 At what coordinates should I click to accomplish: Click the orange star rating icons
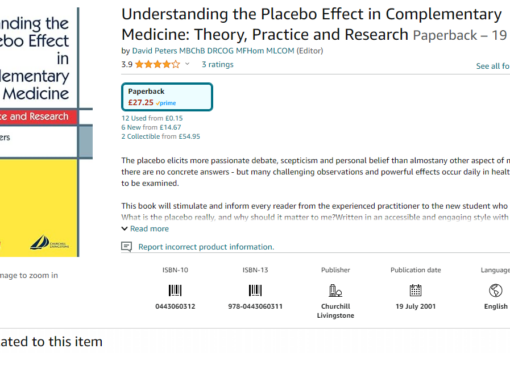157,64
